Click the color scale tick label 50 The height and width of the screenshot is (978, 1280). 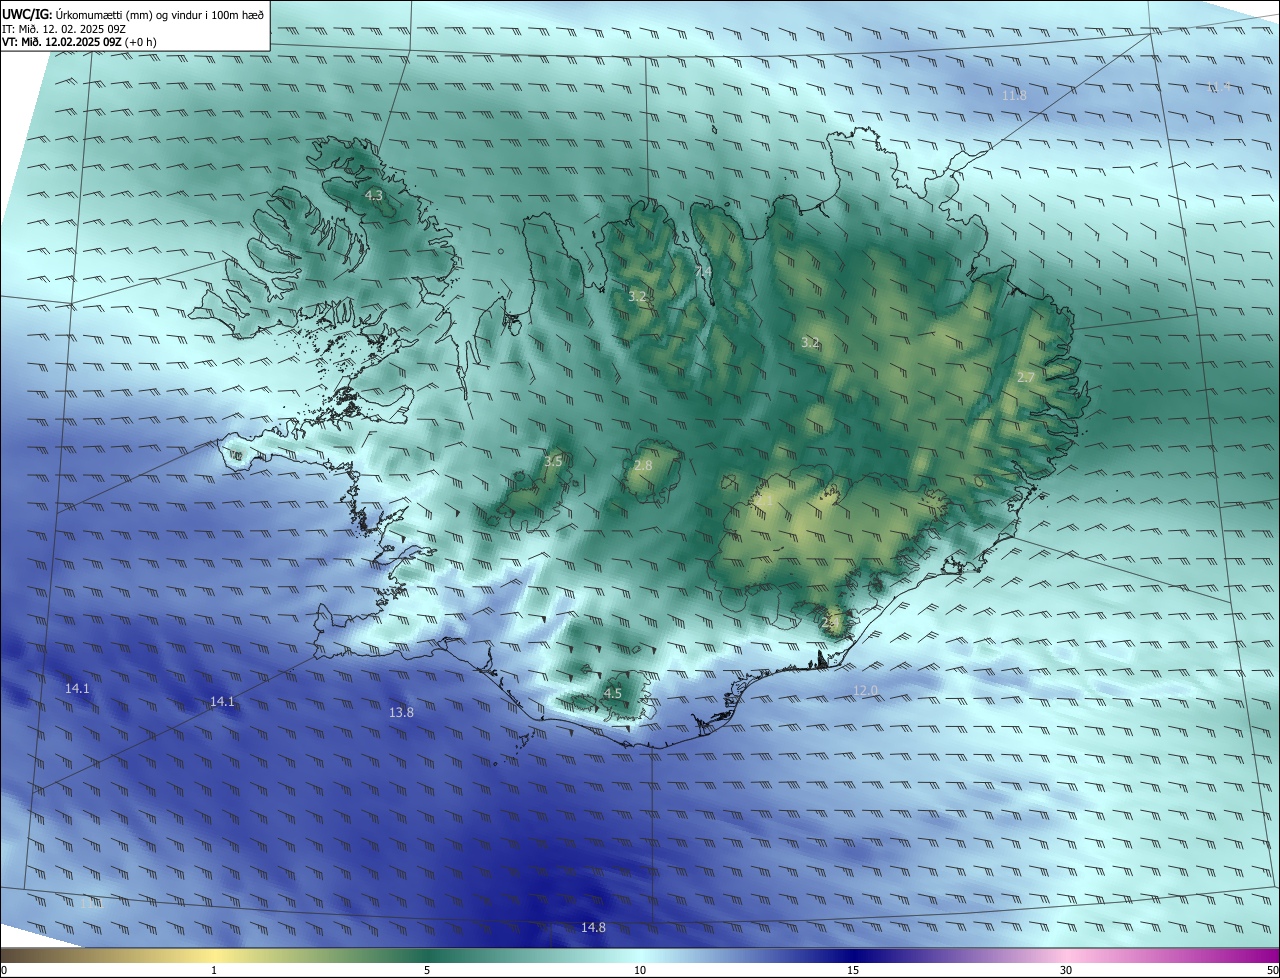click(1272, 970)
